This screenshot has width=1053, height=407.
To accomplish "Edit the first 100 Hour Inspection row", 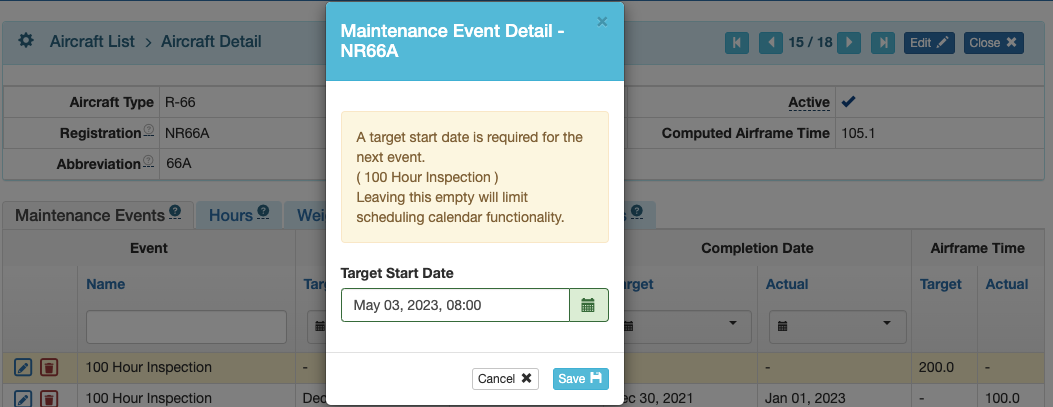I will 23,367.
